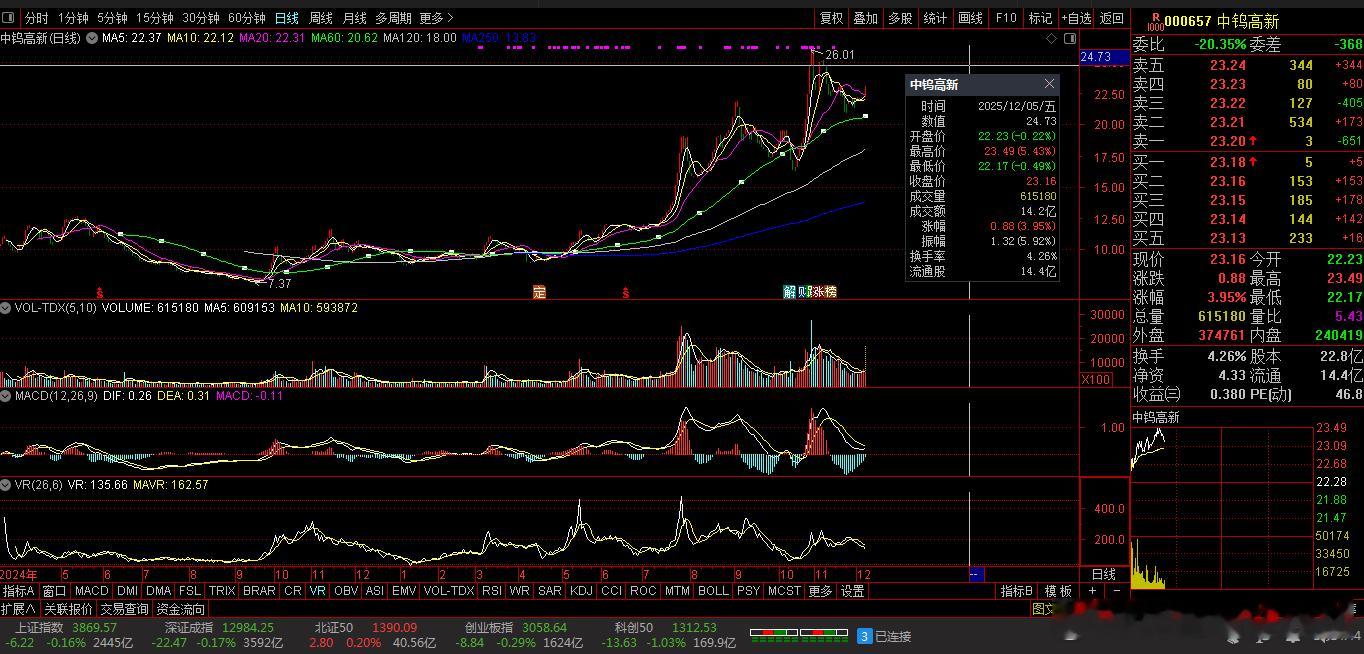Switch to 月线 monthly chart
Screen dimensions: 1364x654
[x=354, y=18]
